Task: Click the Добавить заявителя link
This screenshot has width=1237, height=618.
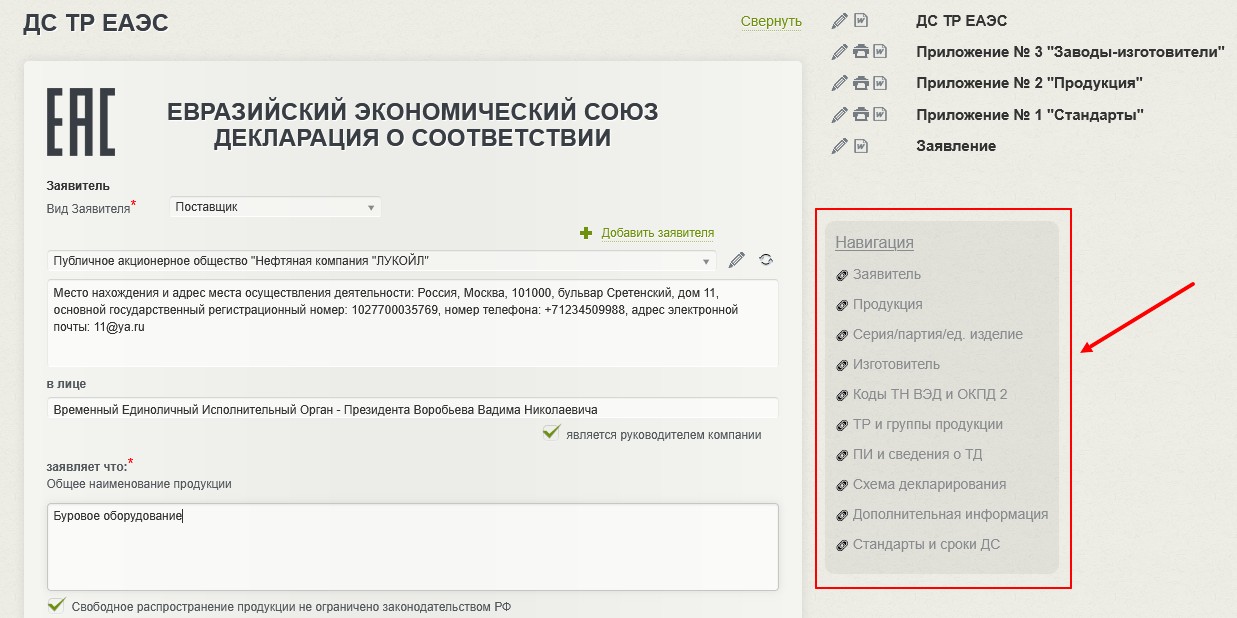Action: click(657, 233)
